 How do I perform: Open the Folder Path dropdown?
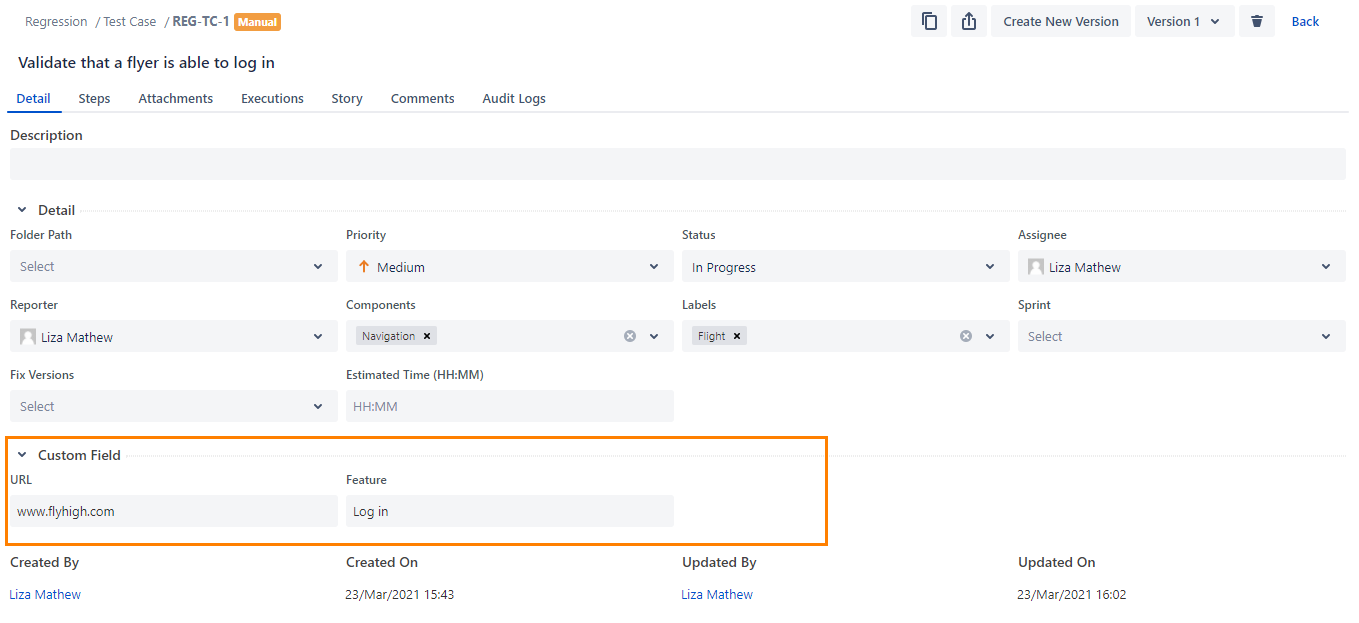click(x=174, y=266)
